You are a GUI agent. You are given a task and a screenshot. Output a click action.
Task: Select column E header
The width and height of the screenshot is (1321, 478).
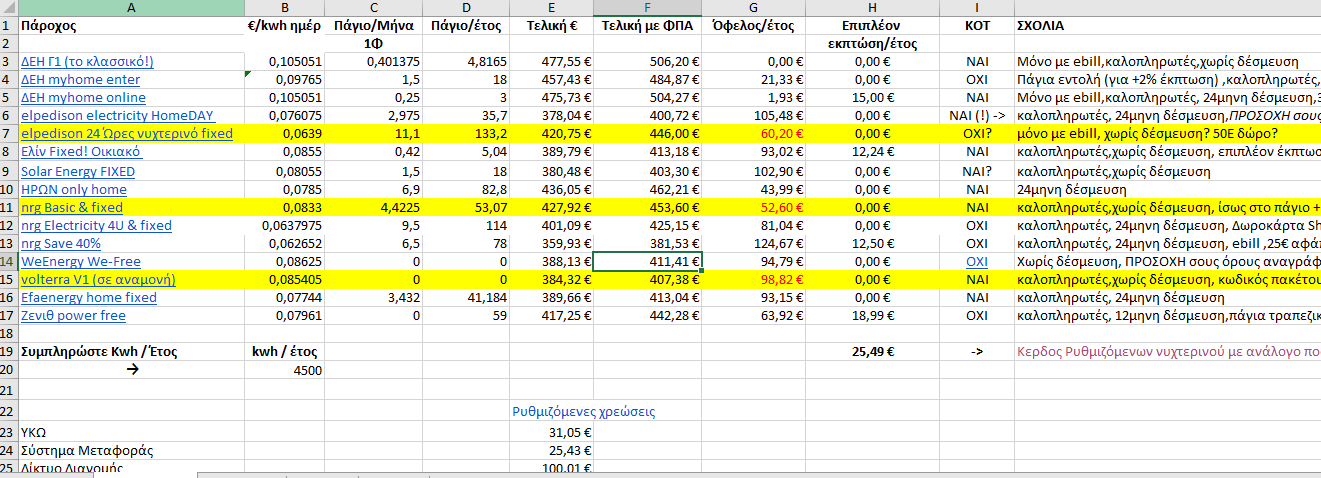click(x=551, y=8)
